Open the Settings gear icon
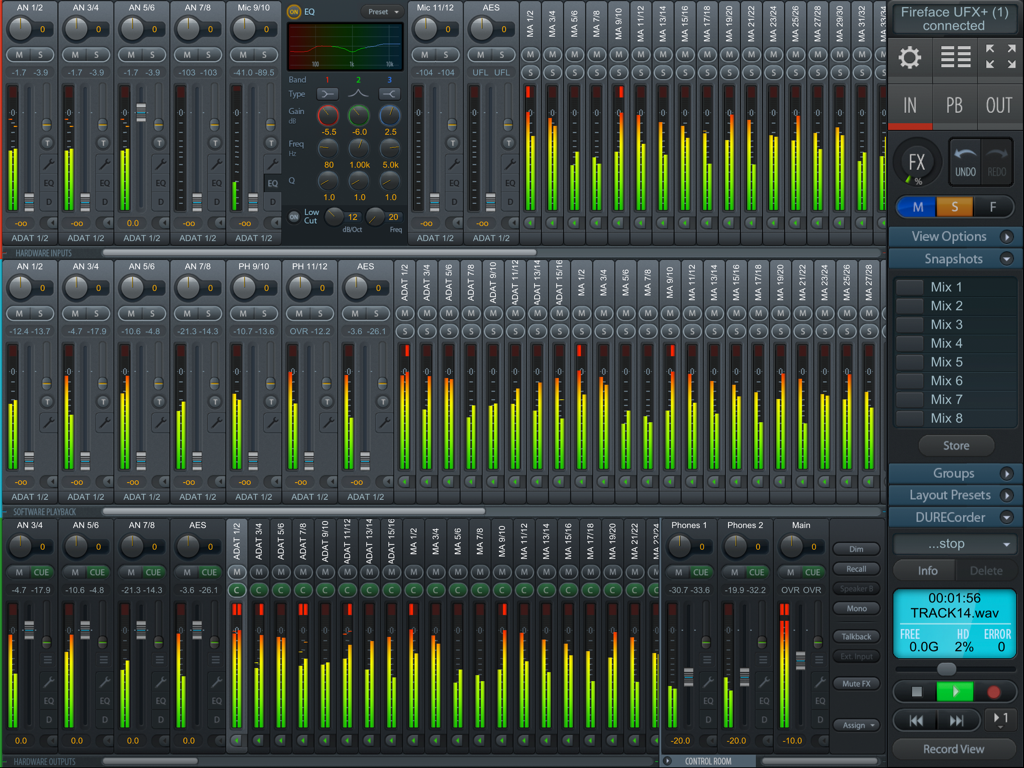This screenshot has width=1024, height=768. (x=909, y=58)
